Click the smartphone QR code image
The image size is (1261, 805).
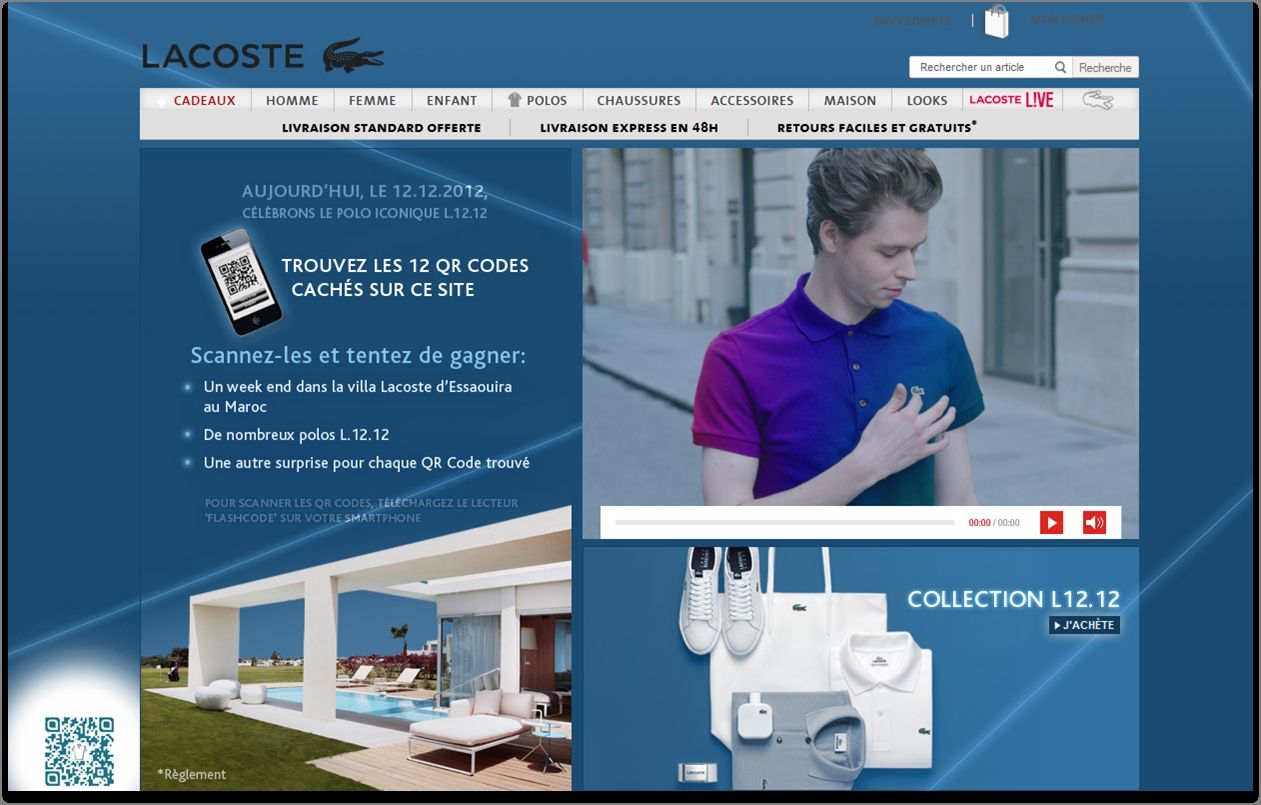click(x=241, y=282)
